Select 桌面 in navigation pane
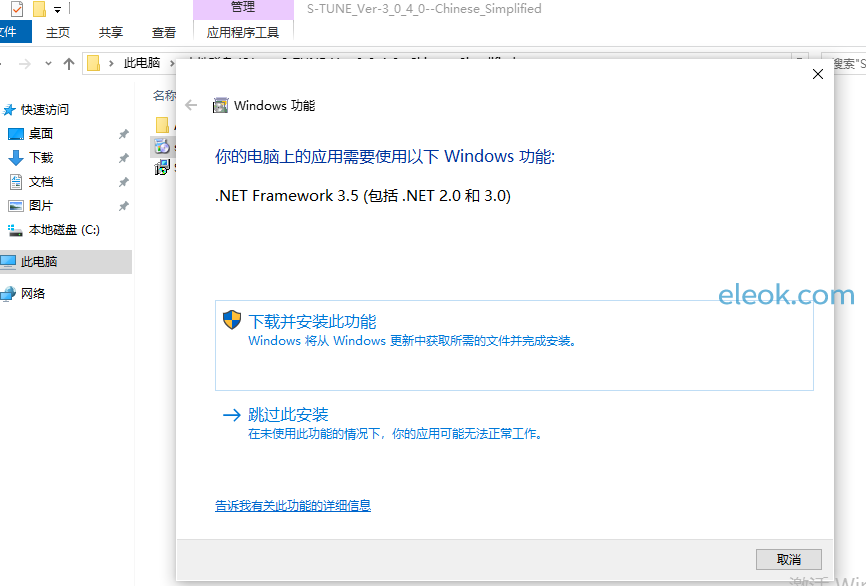Screen dimensions: 866x586 tap(40, 133)
